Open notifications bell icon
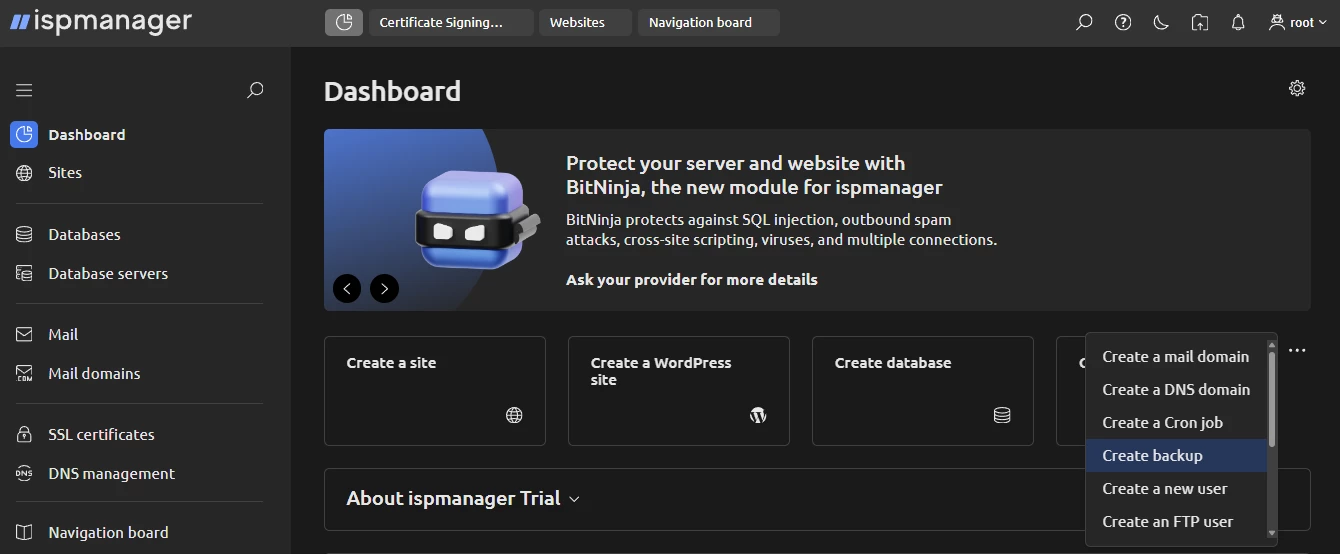Image resolution: width=1340 pixels, height=554 pixels. (1238, 22)
